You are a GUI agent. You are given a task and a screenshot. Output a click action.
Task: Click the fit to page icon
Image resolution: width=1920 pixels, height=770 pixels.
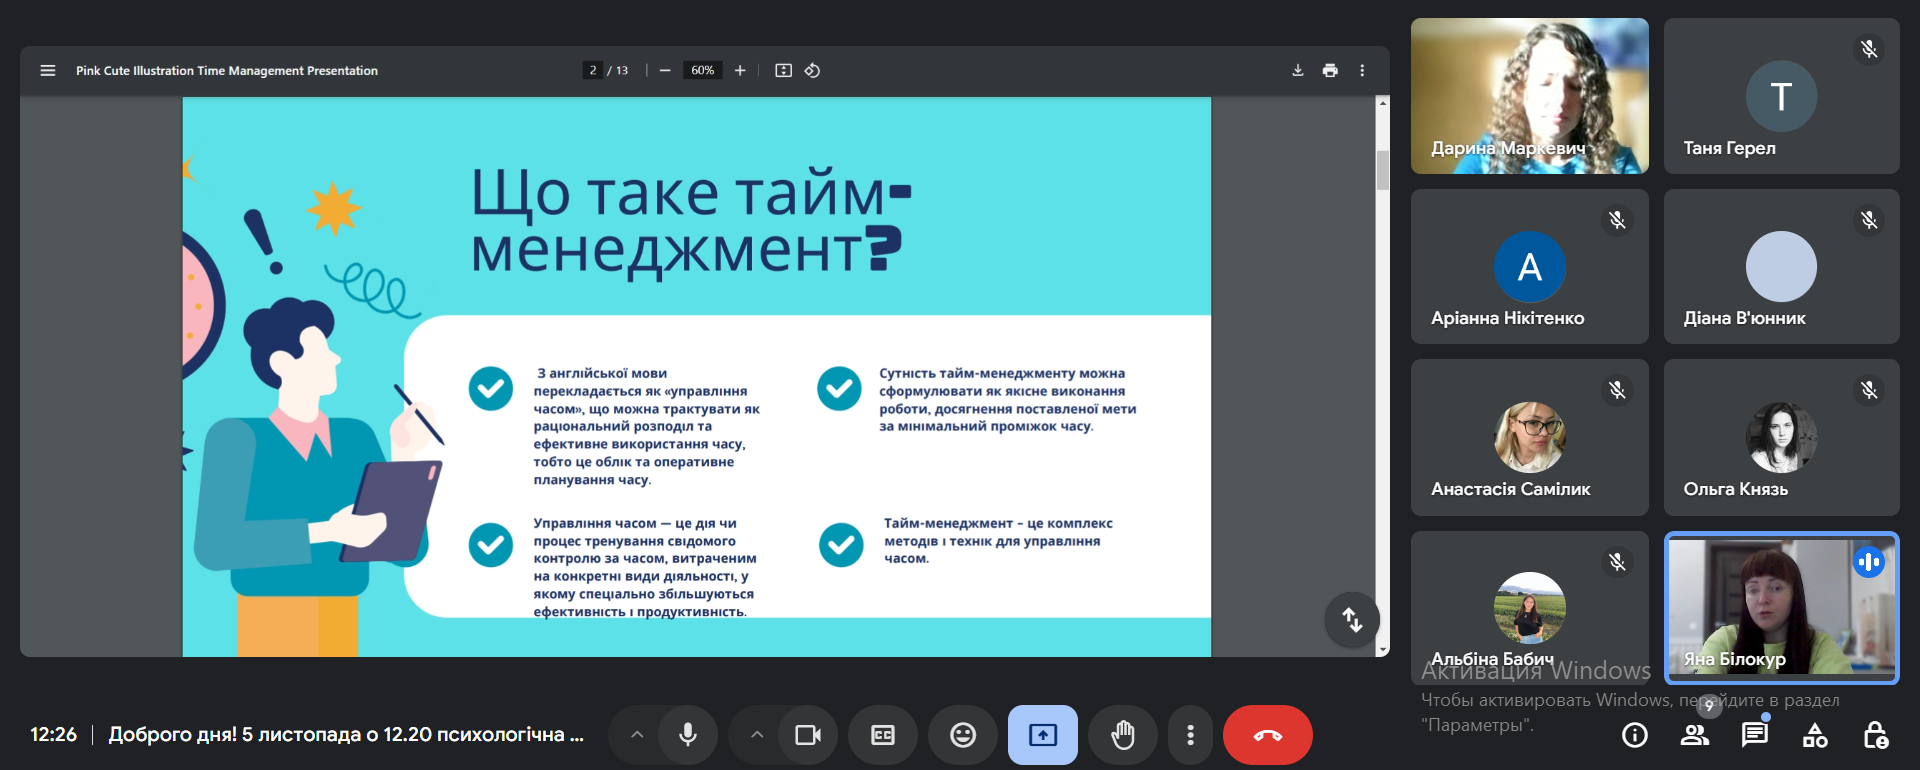(x=783, y=71)
